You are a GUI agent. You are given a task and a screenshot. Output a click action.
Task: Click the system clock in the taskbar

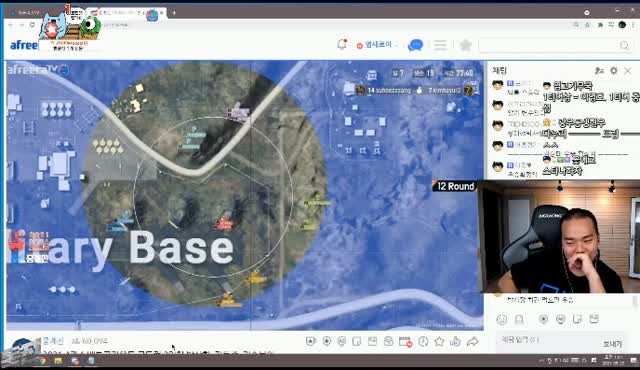[612, 361]
